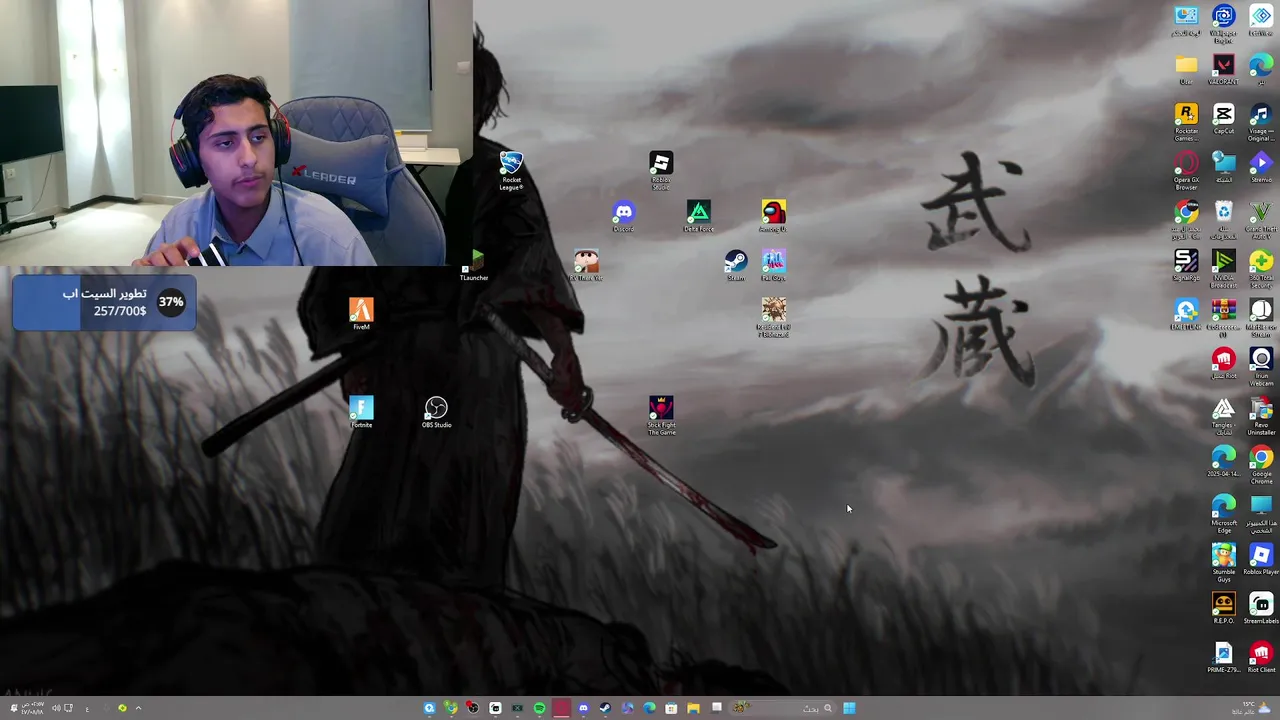Click the stream goal 37% widget
This screenshot has width=1280, height=720.
(x=104, y=303)
